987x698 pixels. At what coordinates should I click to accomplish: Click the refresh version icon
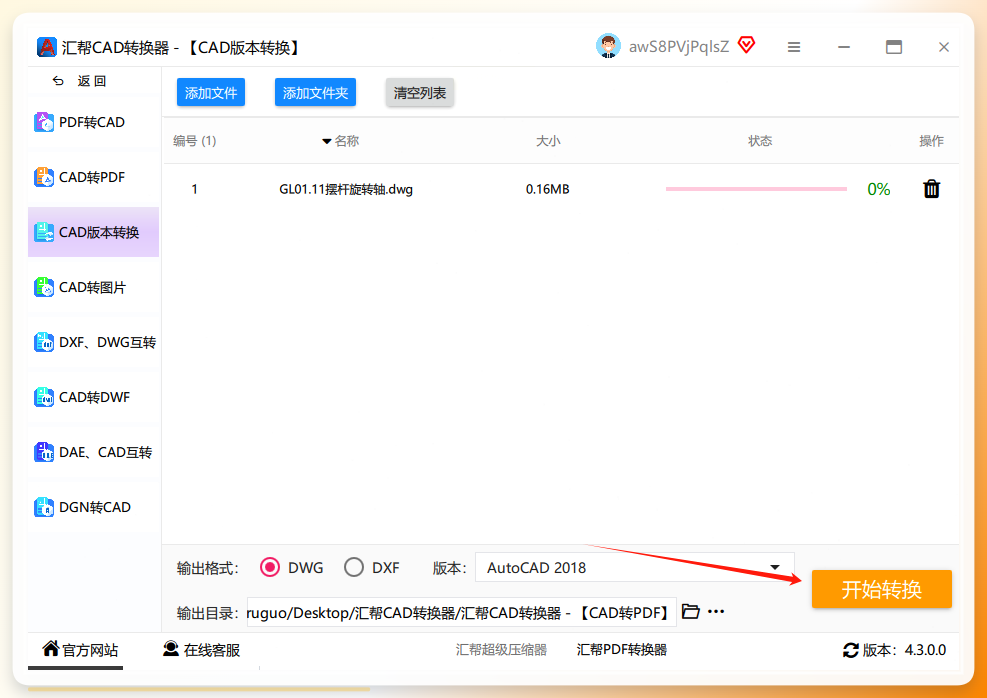pyautogui.click(x=851, y=650)
